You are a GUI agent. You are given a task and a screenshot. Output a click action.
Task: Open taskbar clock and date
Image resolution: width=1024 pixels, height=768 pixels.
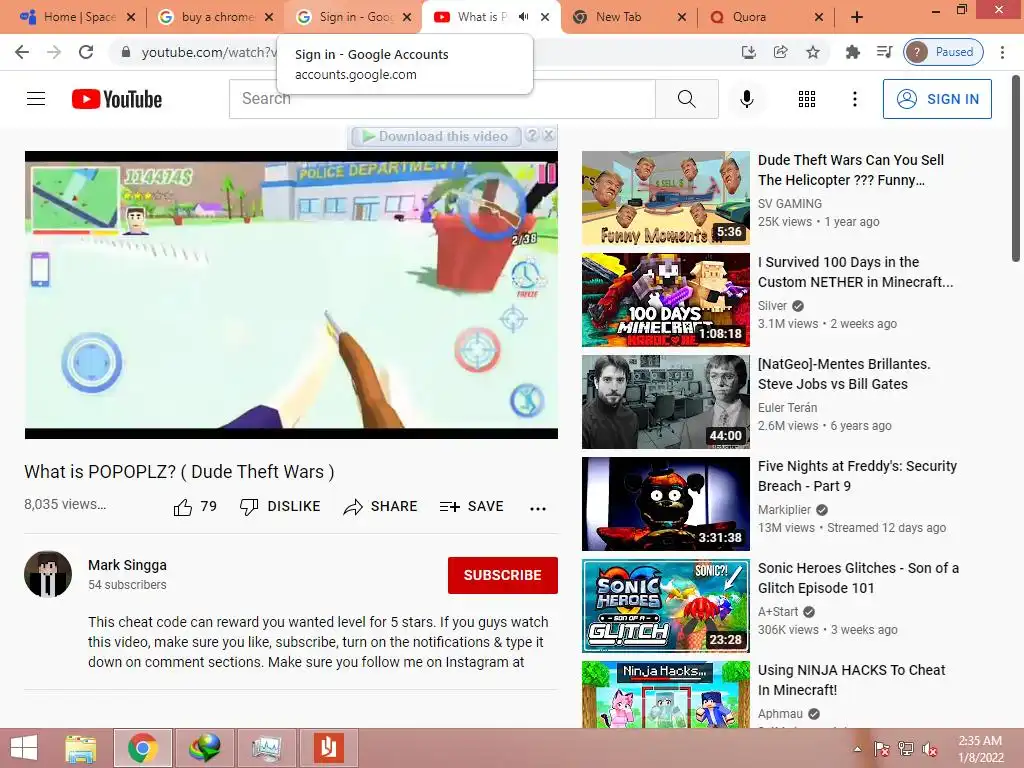coord(980,749)
